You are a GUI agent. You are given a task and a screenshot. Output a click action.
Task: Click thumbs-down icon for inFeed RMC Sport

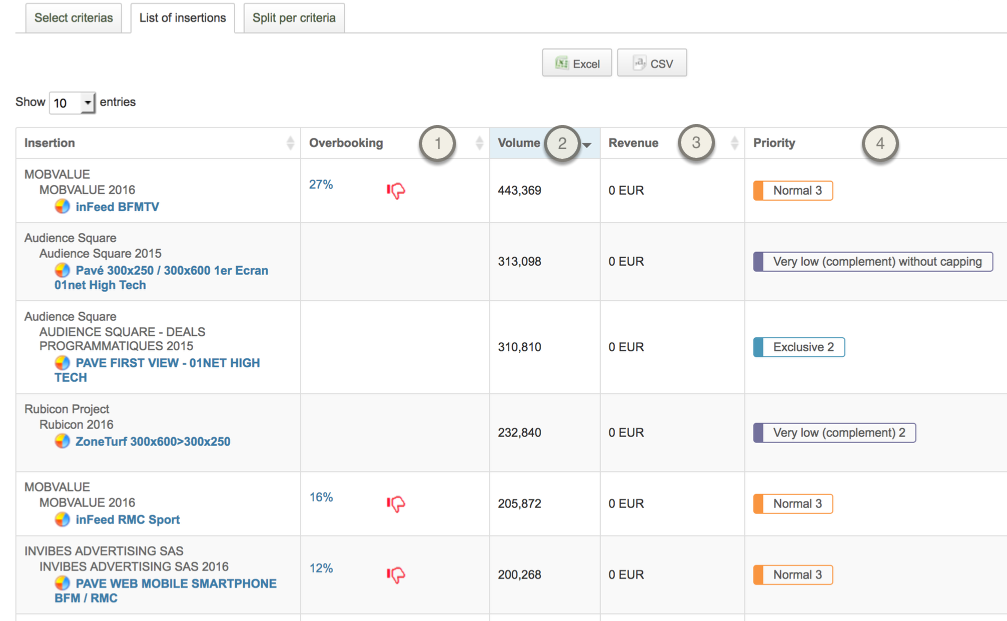pos(396,504)
